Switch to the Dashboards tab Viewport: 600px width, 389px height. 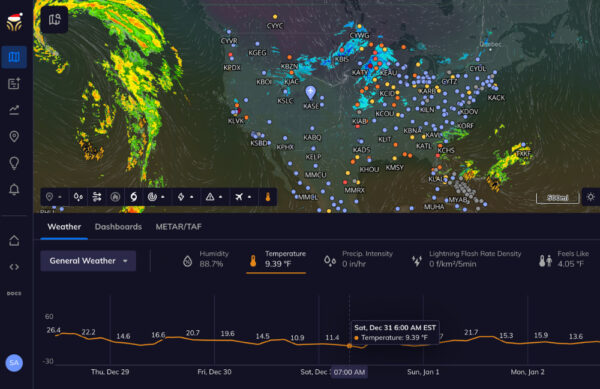coord(118,227)
